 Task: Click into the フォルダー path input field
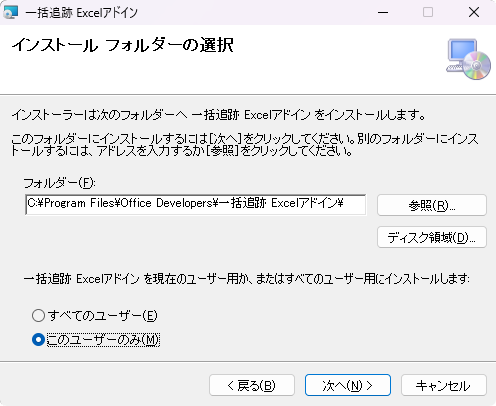click(196, 205)
